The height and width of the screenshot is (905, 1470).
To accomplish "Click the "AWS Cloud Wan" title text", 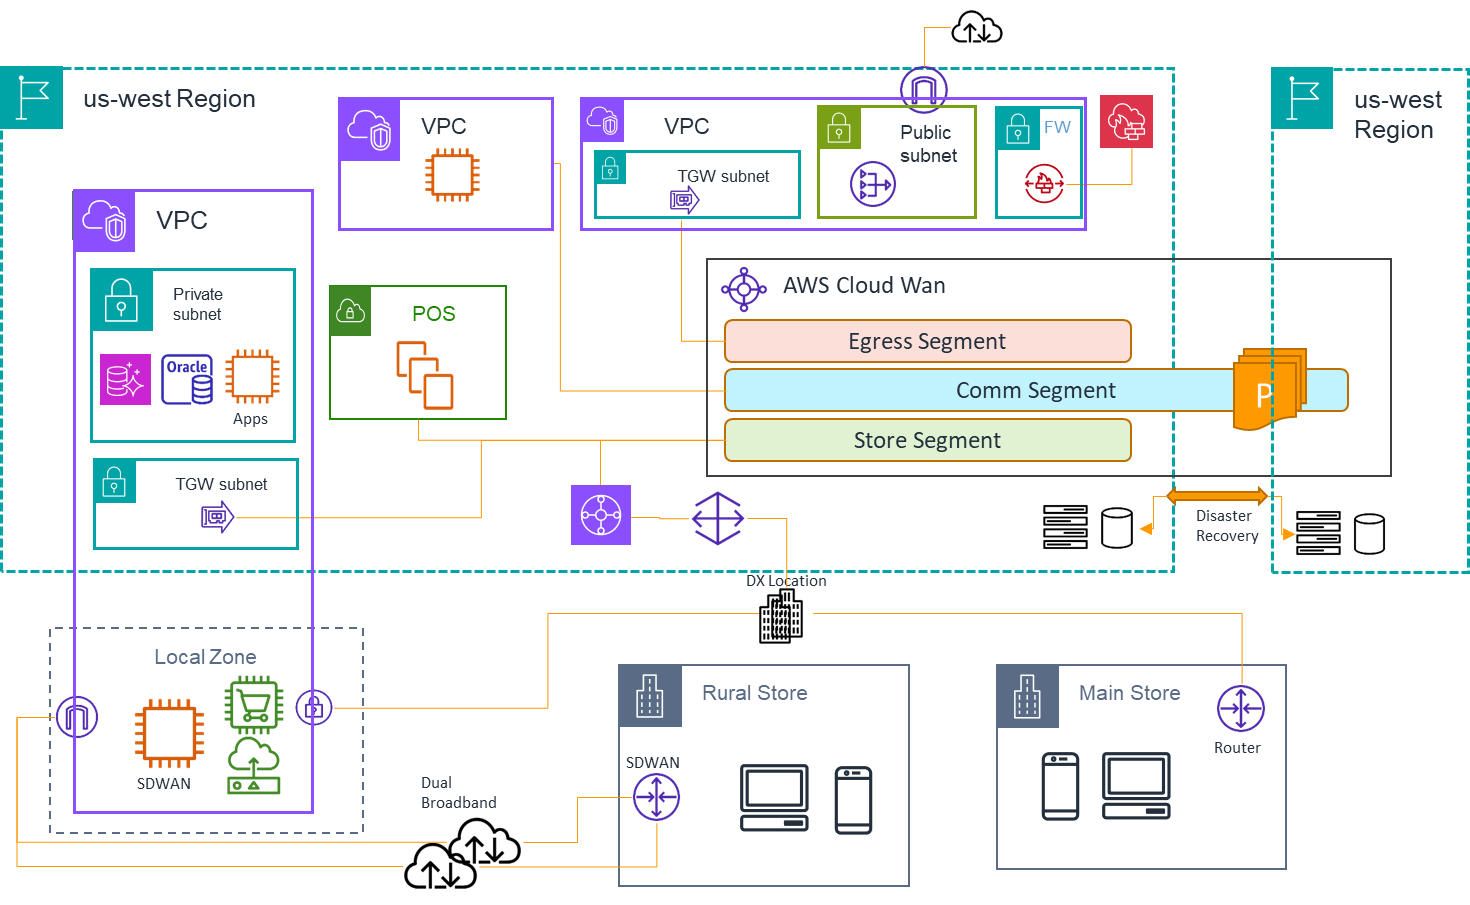I will pos(864,285).
